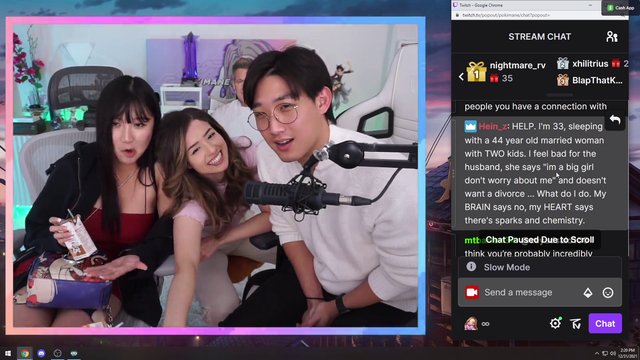Image resolution: width=640 pixels, height=360 pixels.
Task: Click the Slow Mode info icon
Action: pos(471,267)
